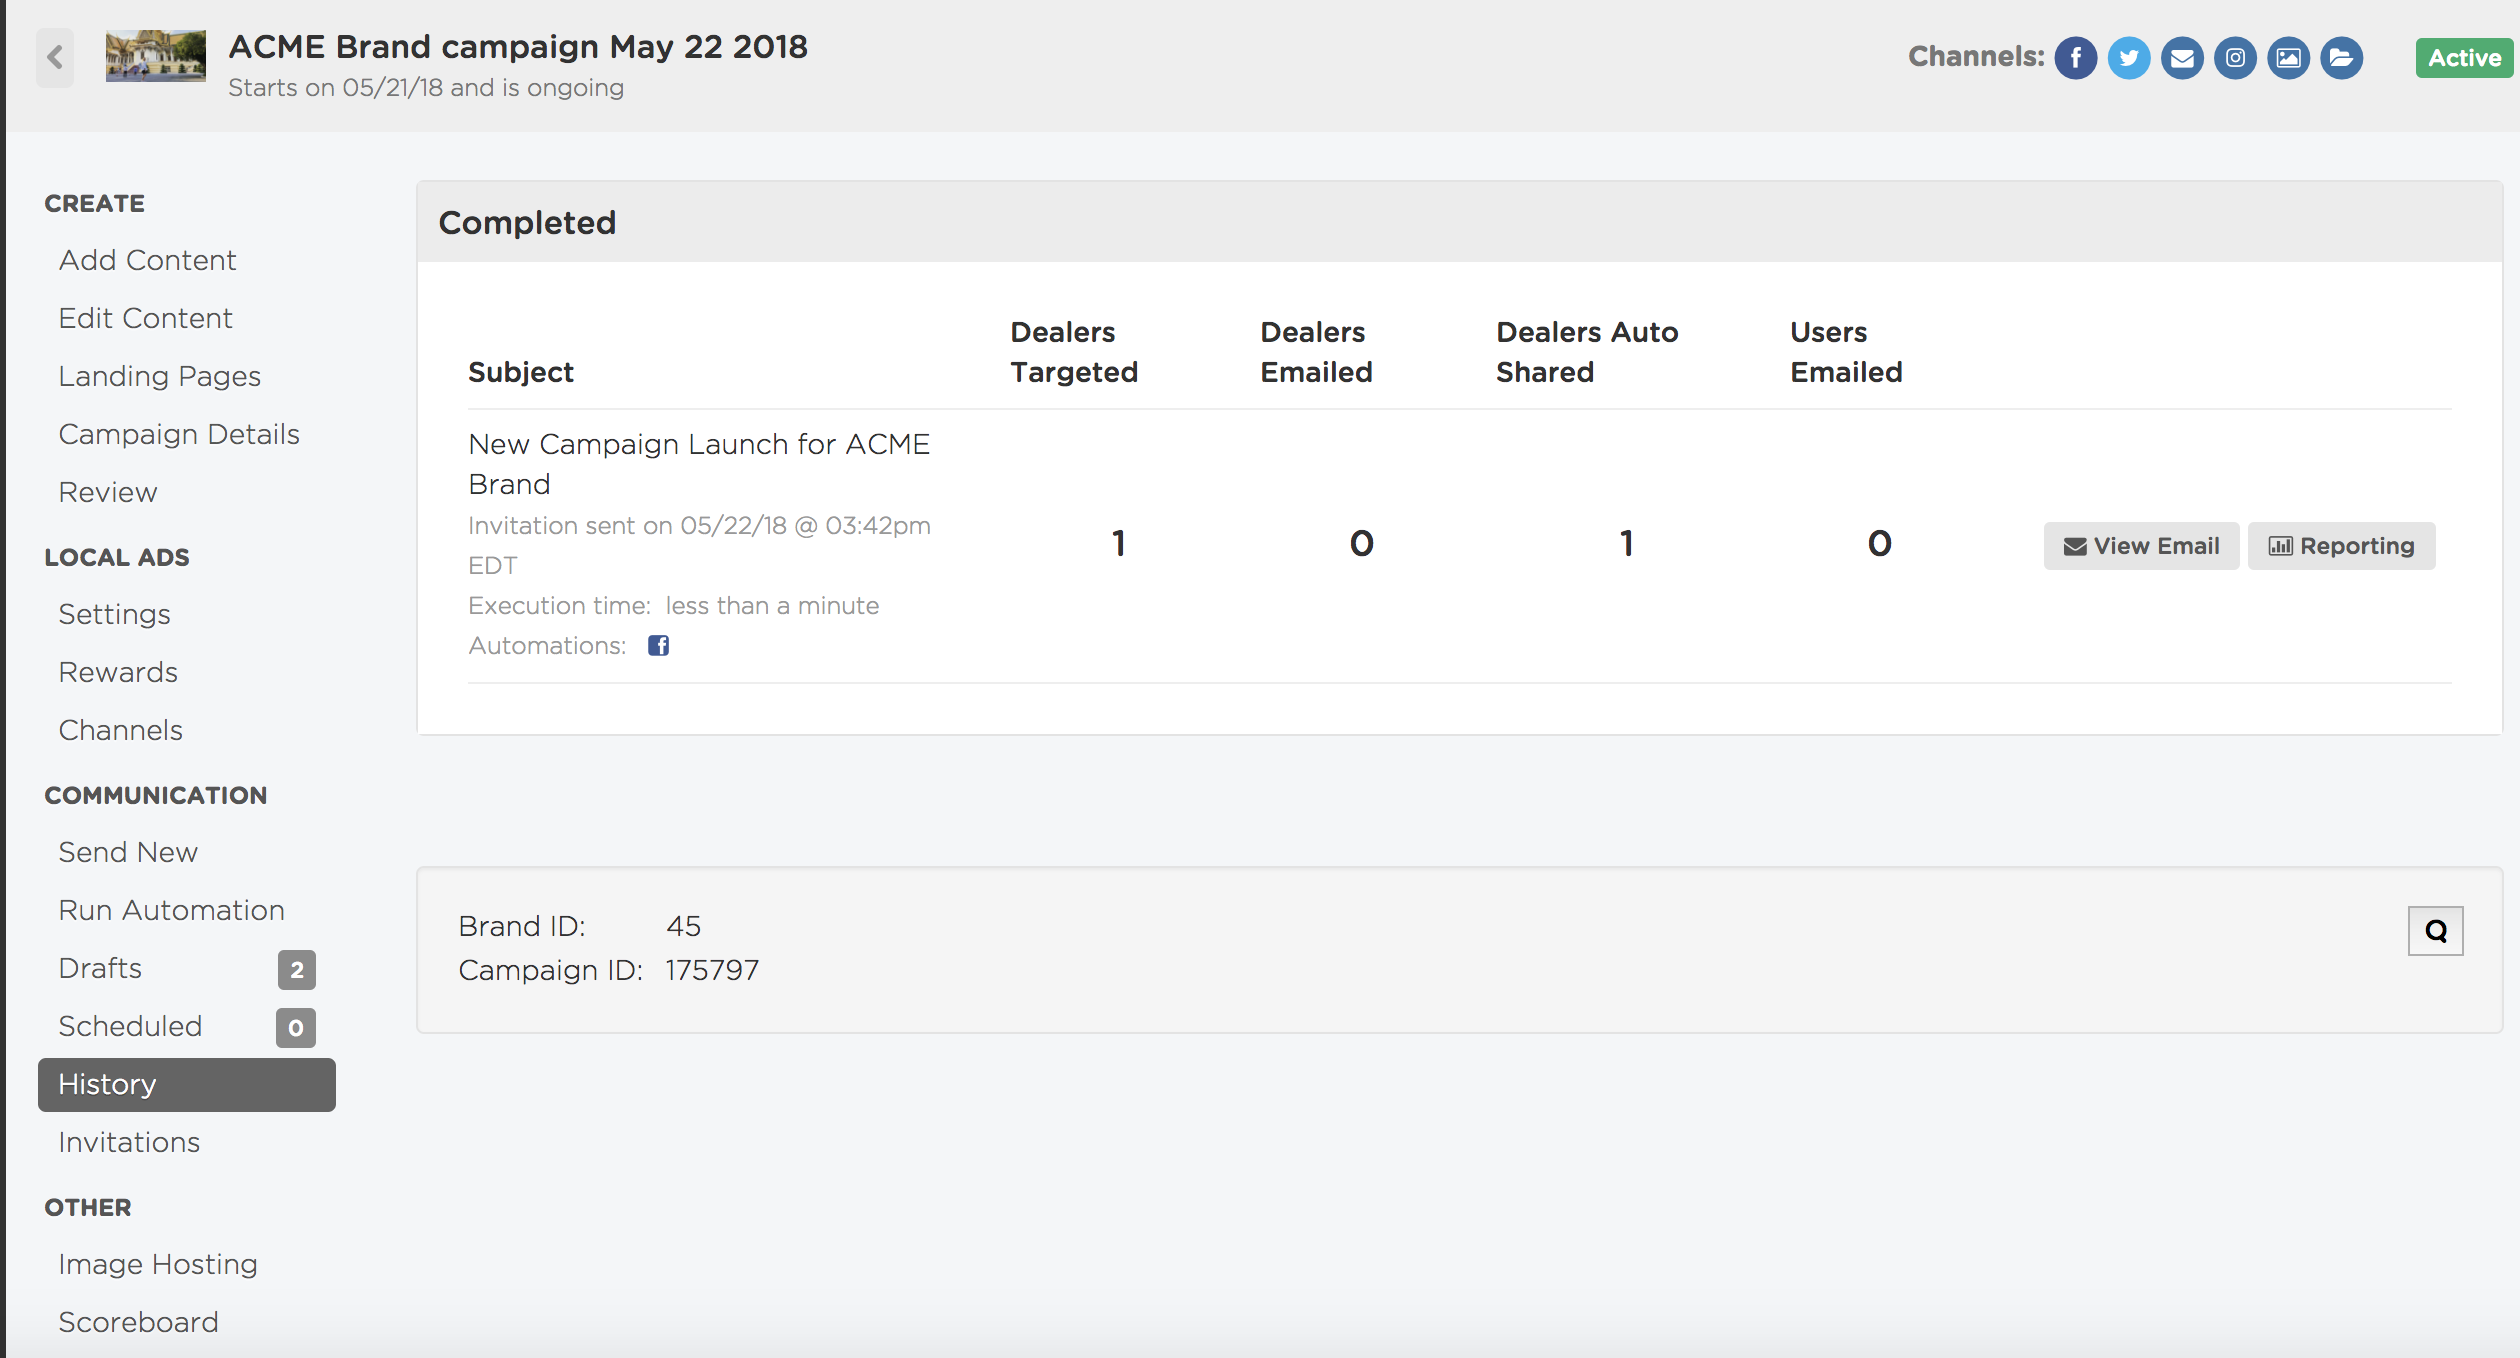The image size is (2520, 1358).
Task: Click Brand ID value 45
Action: click(684, 926)
